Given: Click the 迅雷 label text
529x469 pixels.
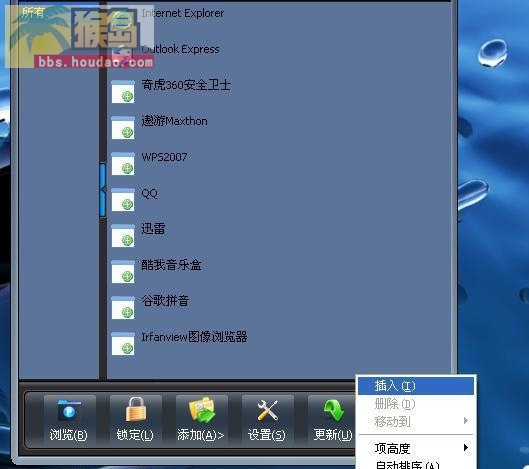Looking at the screenshot, I should tap(153, 229).
